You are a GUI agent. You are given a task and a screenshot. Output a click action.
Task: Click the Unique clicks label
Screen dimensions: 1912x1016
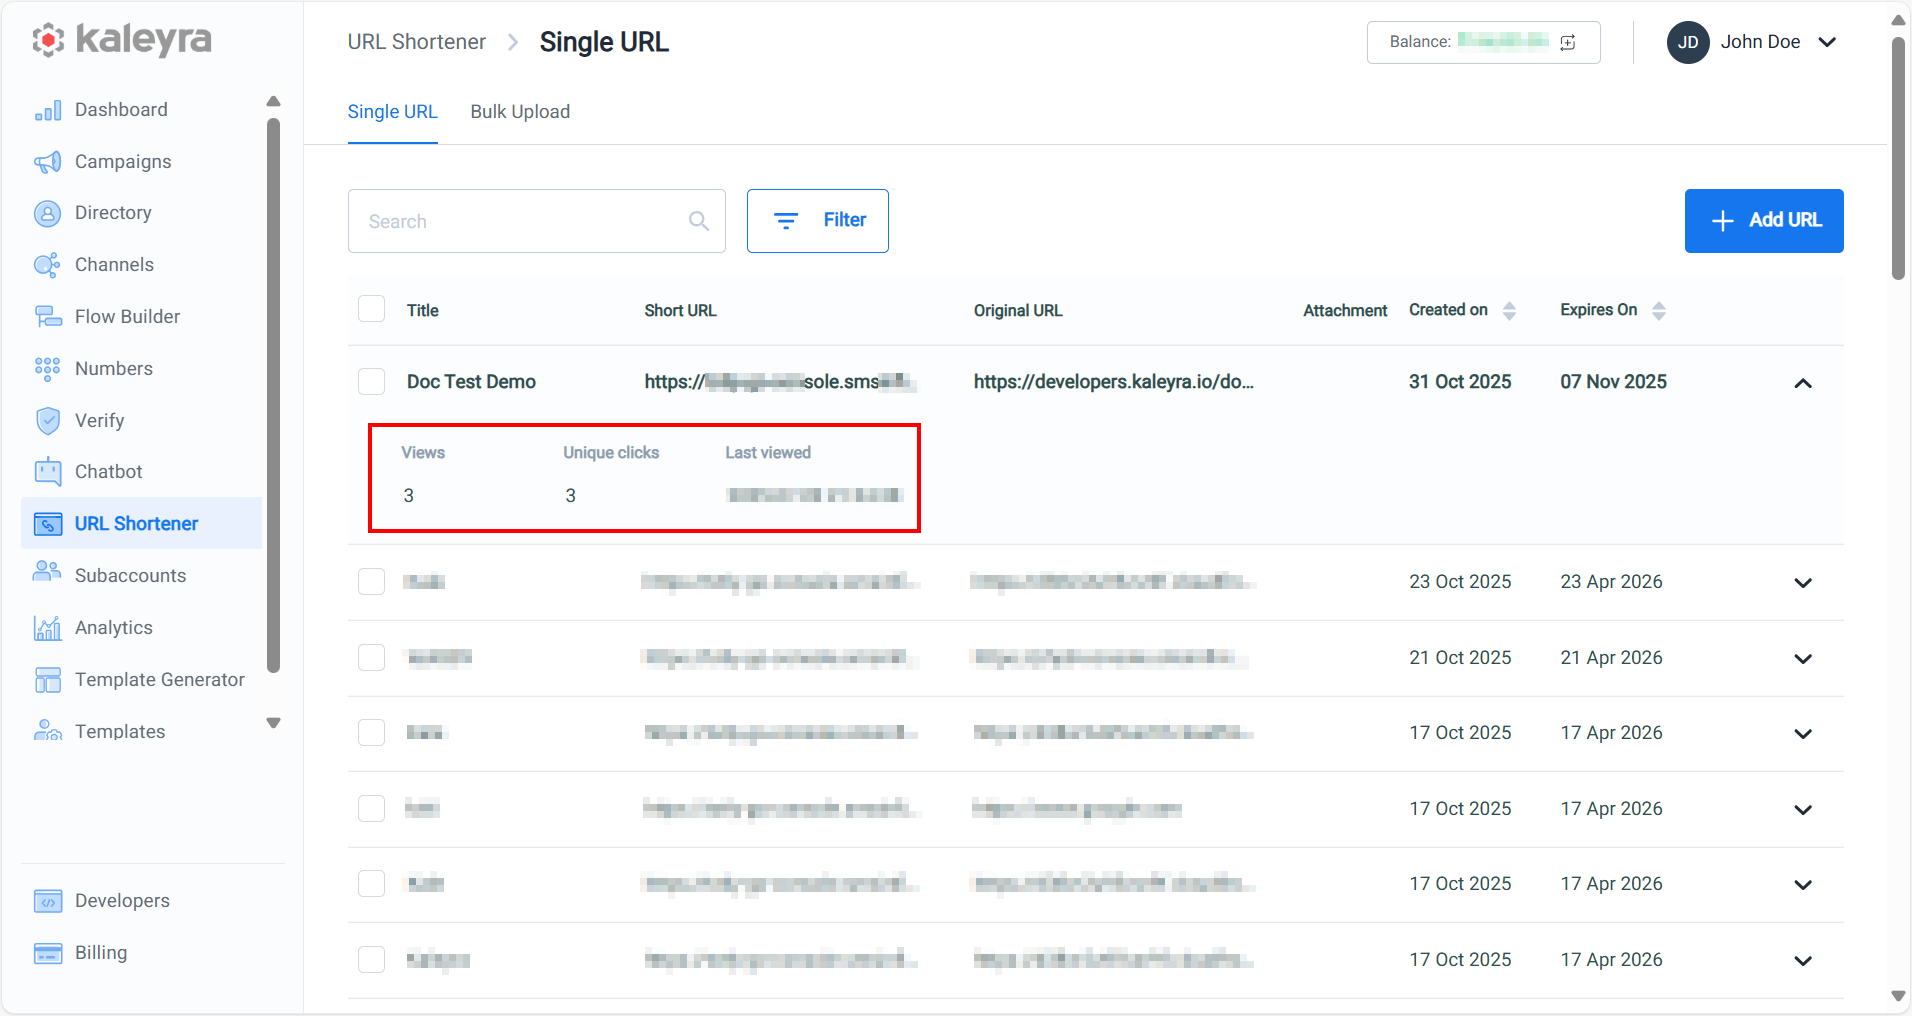pyautogui.click(x=611, y=453)
